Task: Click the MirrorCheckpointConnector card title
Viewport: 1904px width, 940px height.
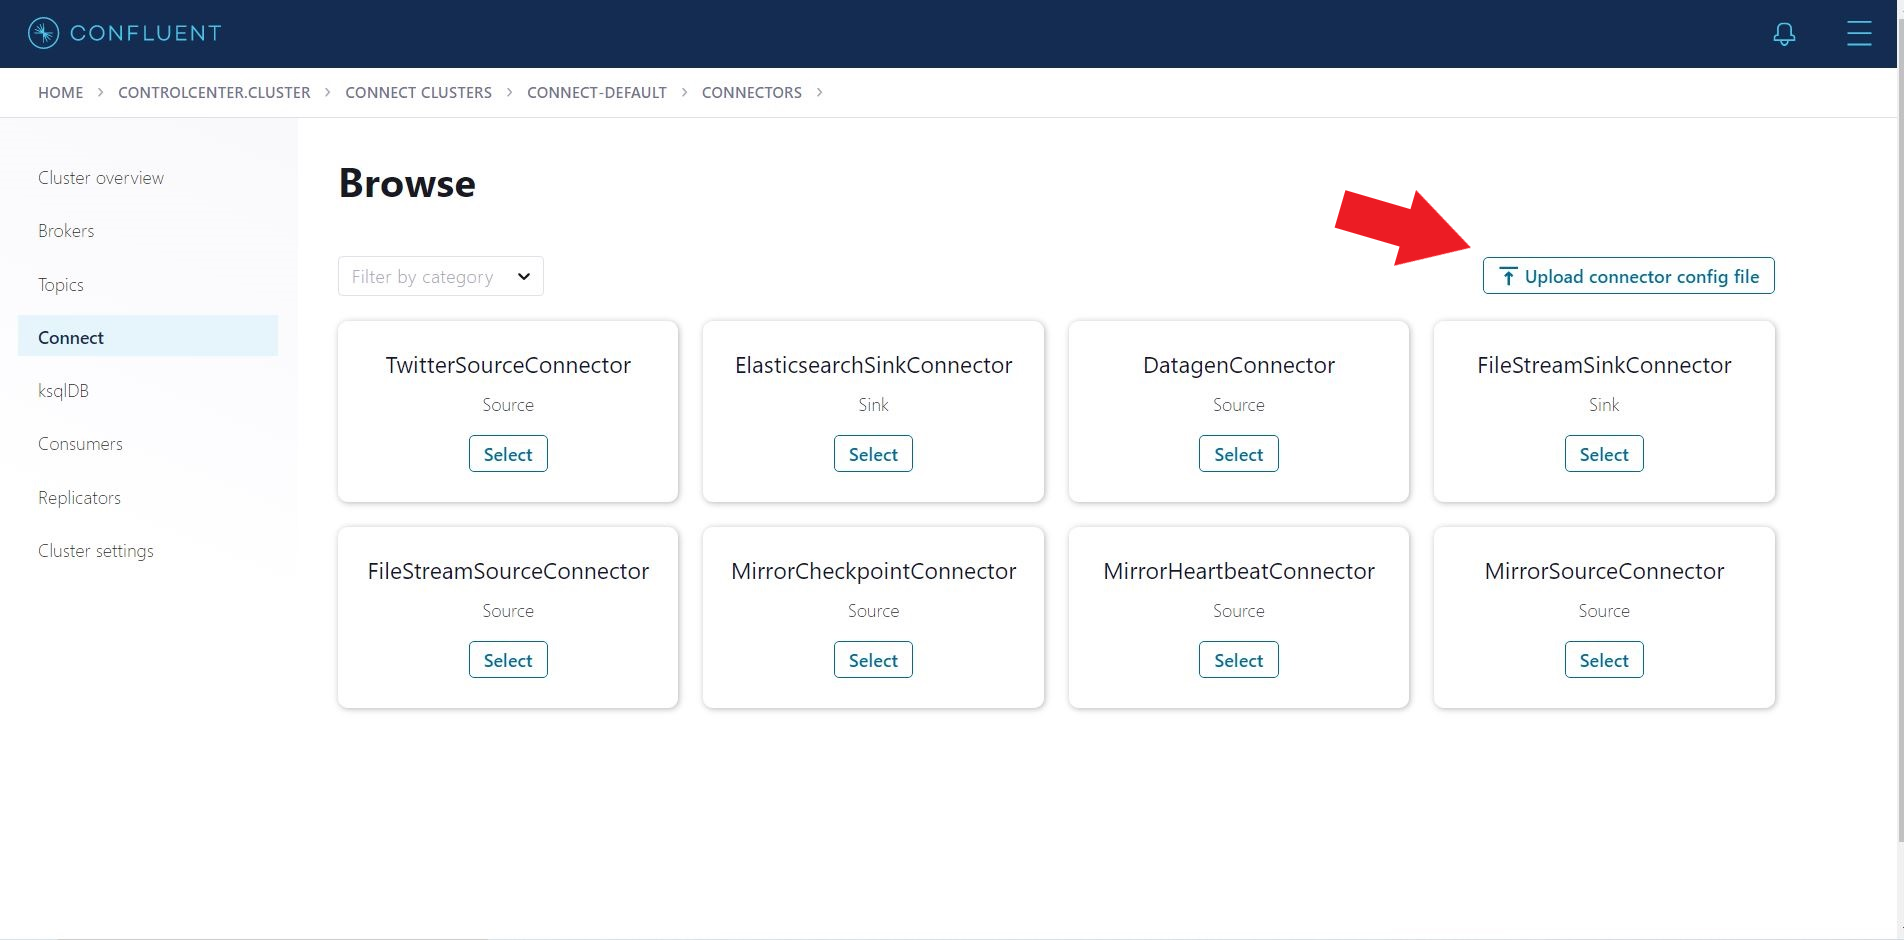Action: click(873, 572)
